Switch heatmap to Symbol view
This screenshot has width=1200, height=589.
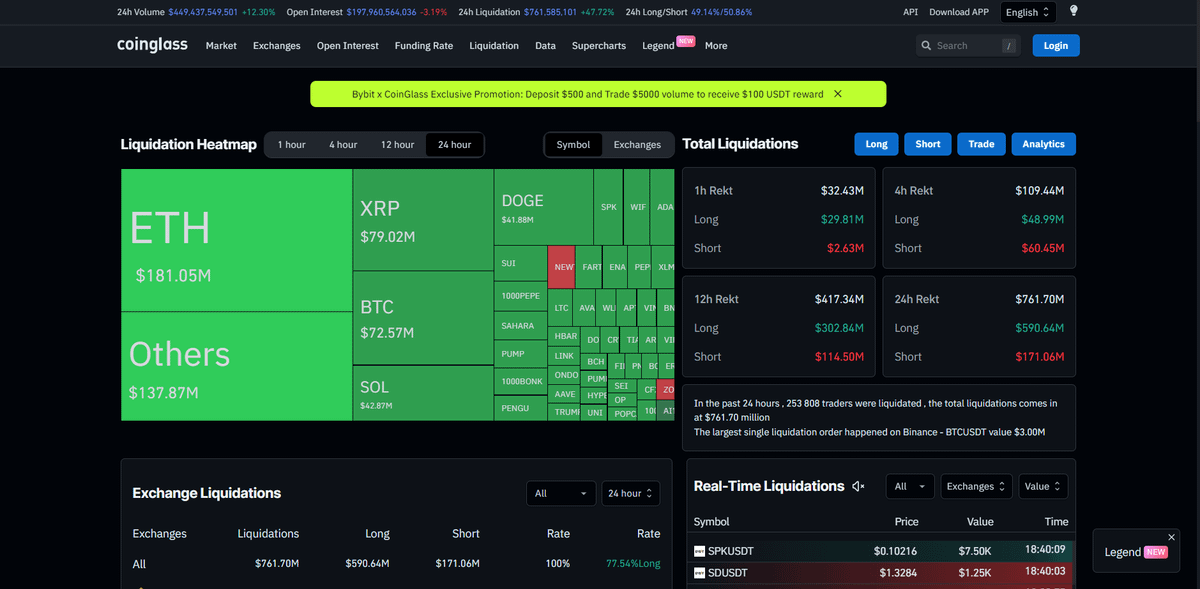point(574,145)
